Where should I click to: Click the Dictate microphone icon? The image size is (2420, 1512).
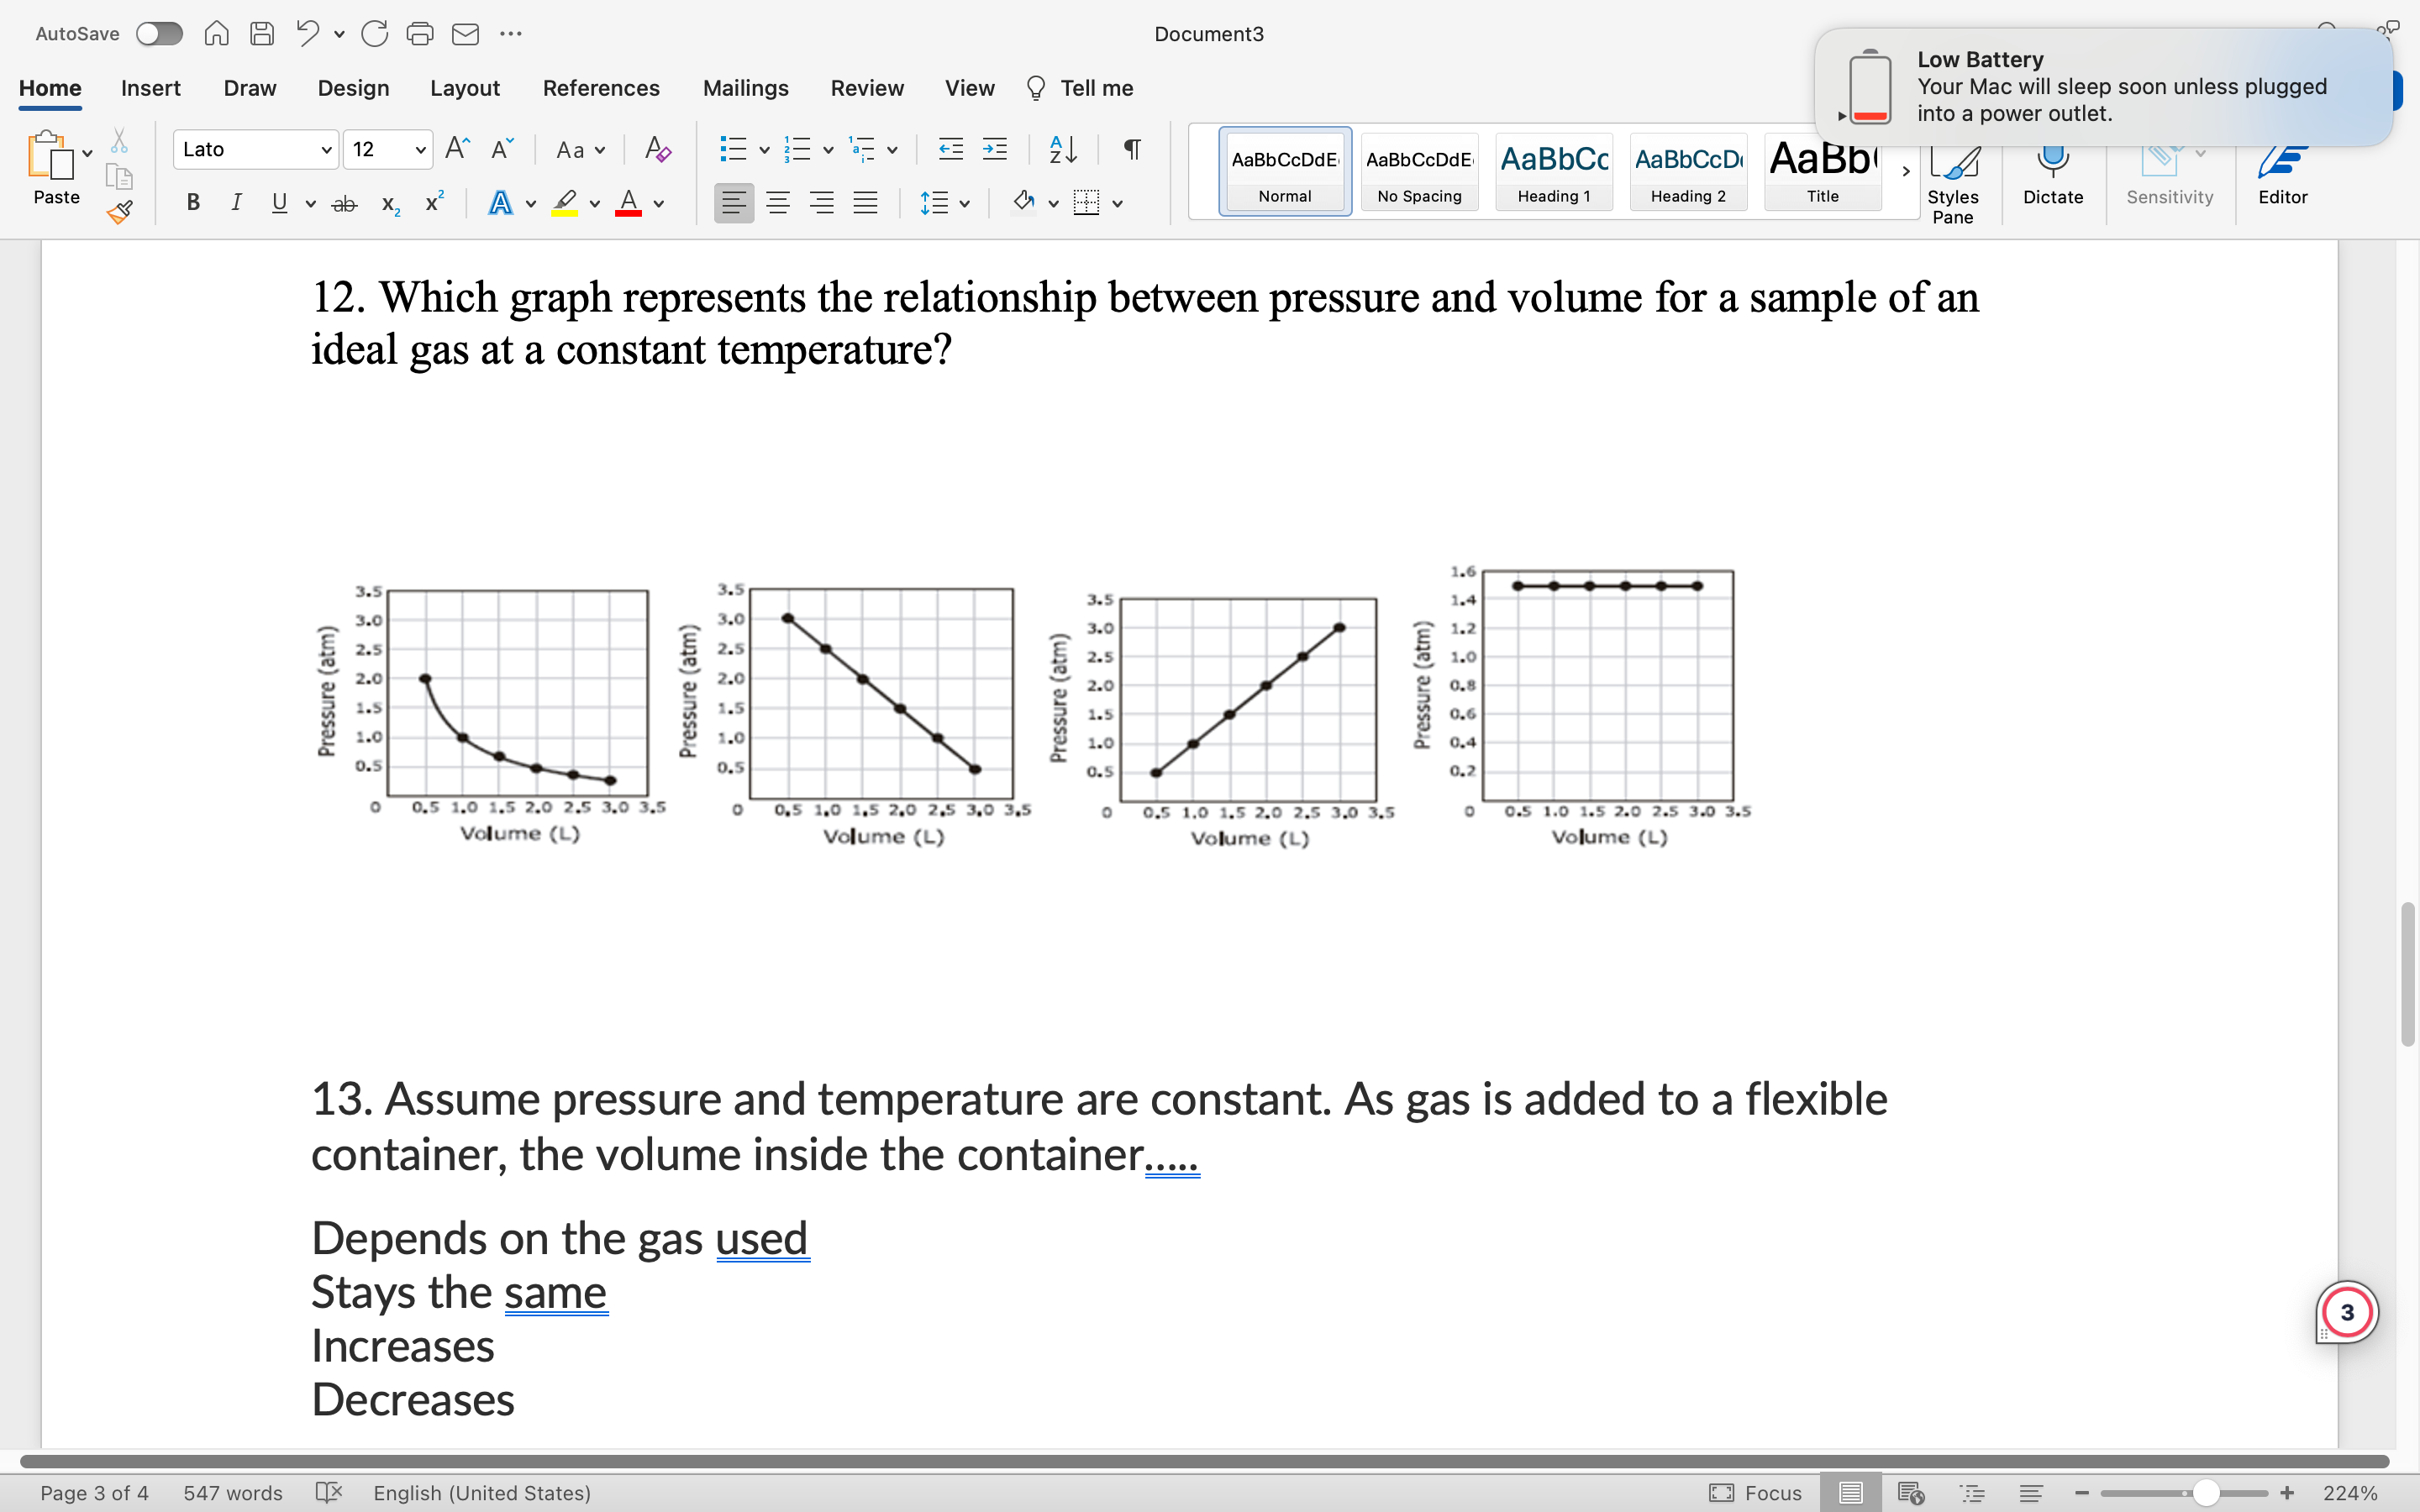point(2052,165)
